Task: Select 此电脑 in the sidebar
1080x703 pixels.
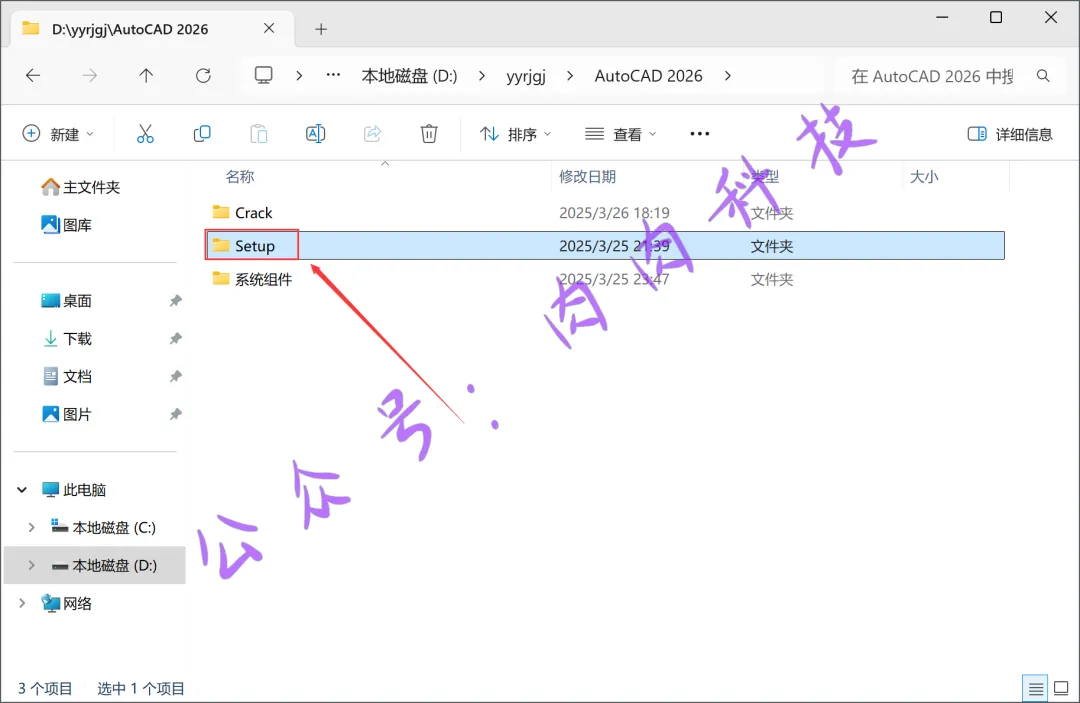Action: (74, 490)
